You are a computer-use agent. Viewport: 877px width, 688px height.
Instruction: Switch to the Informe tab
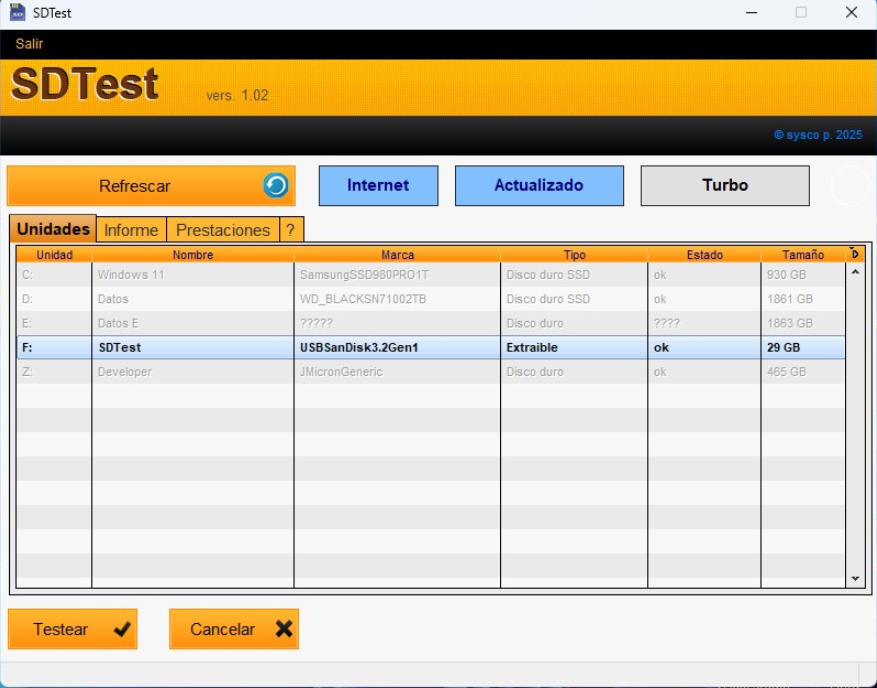131,230
